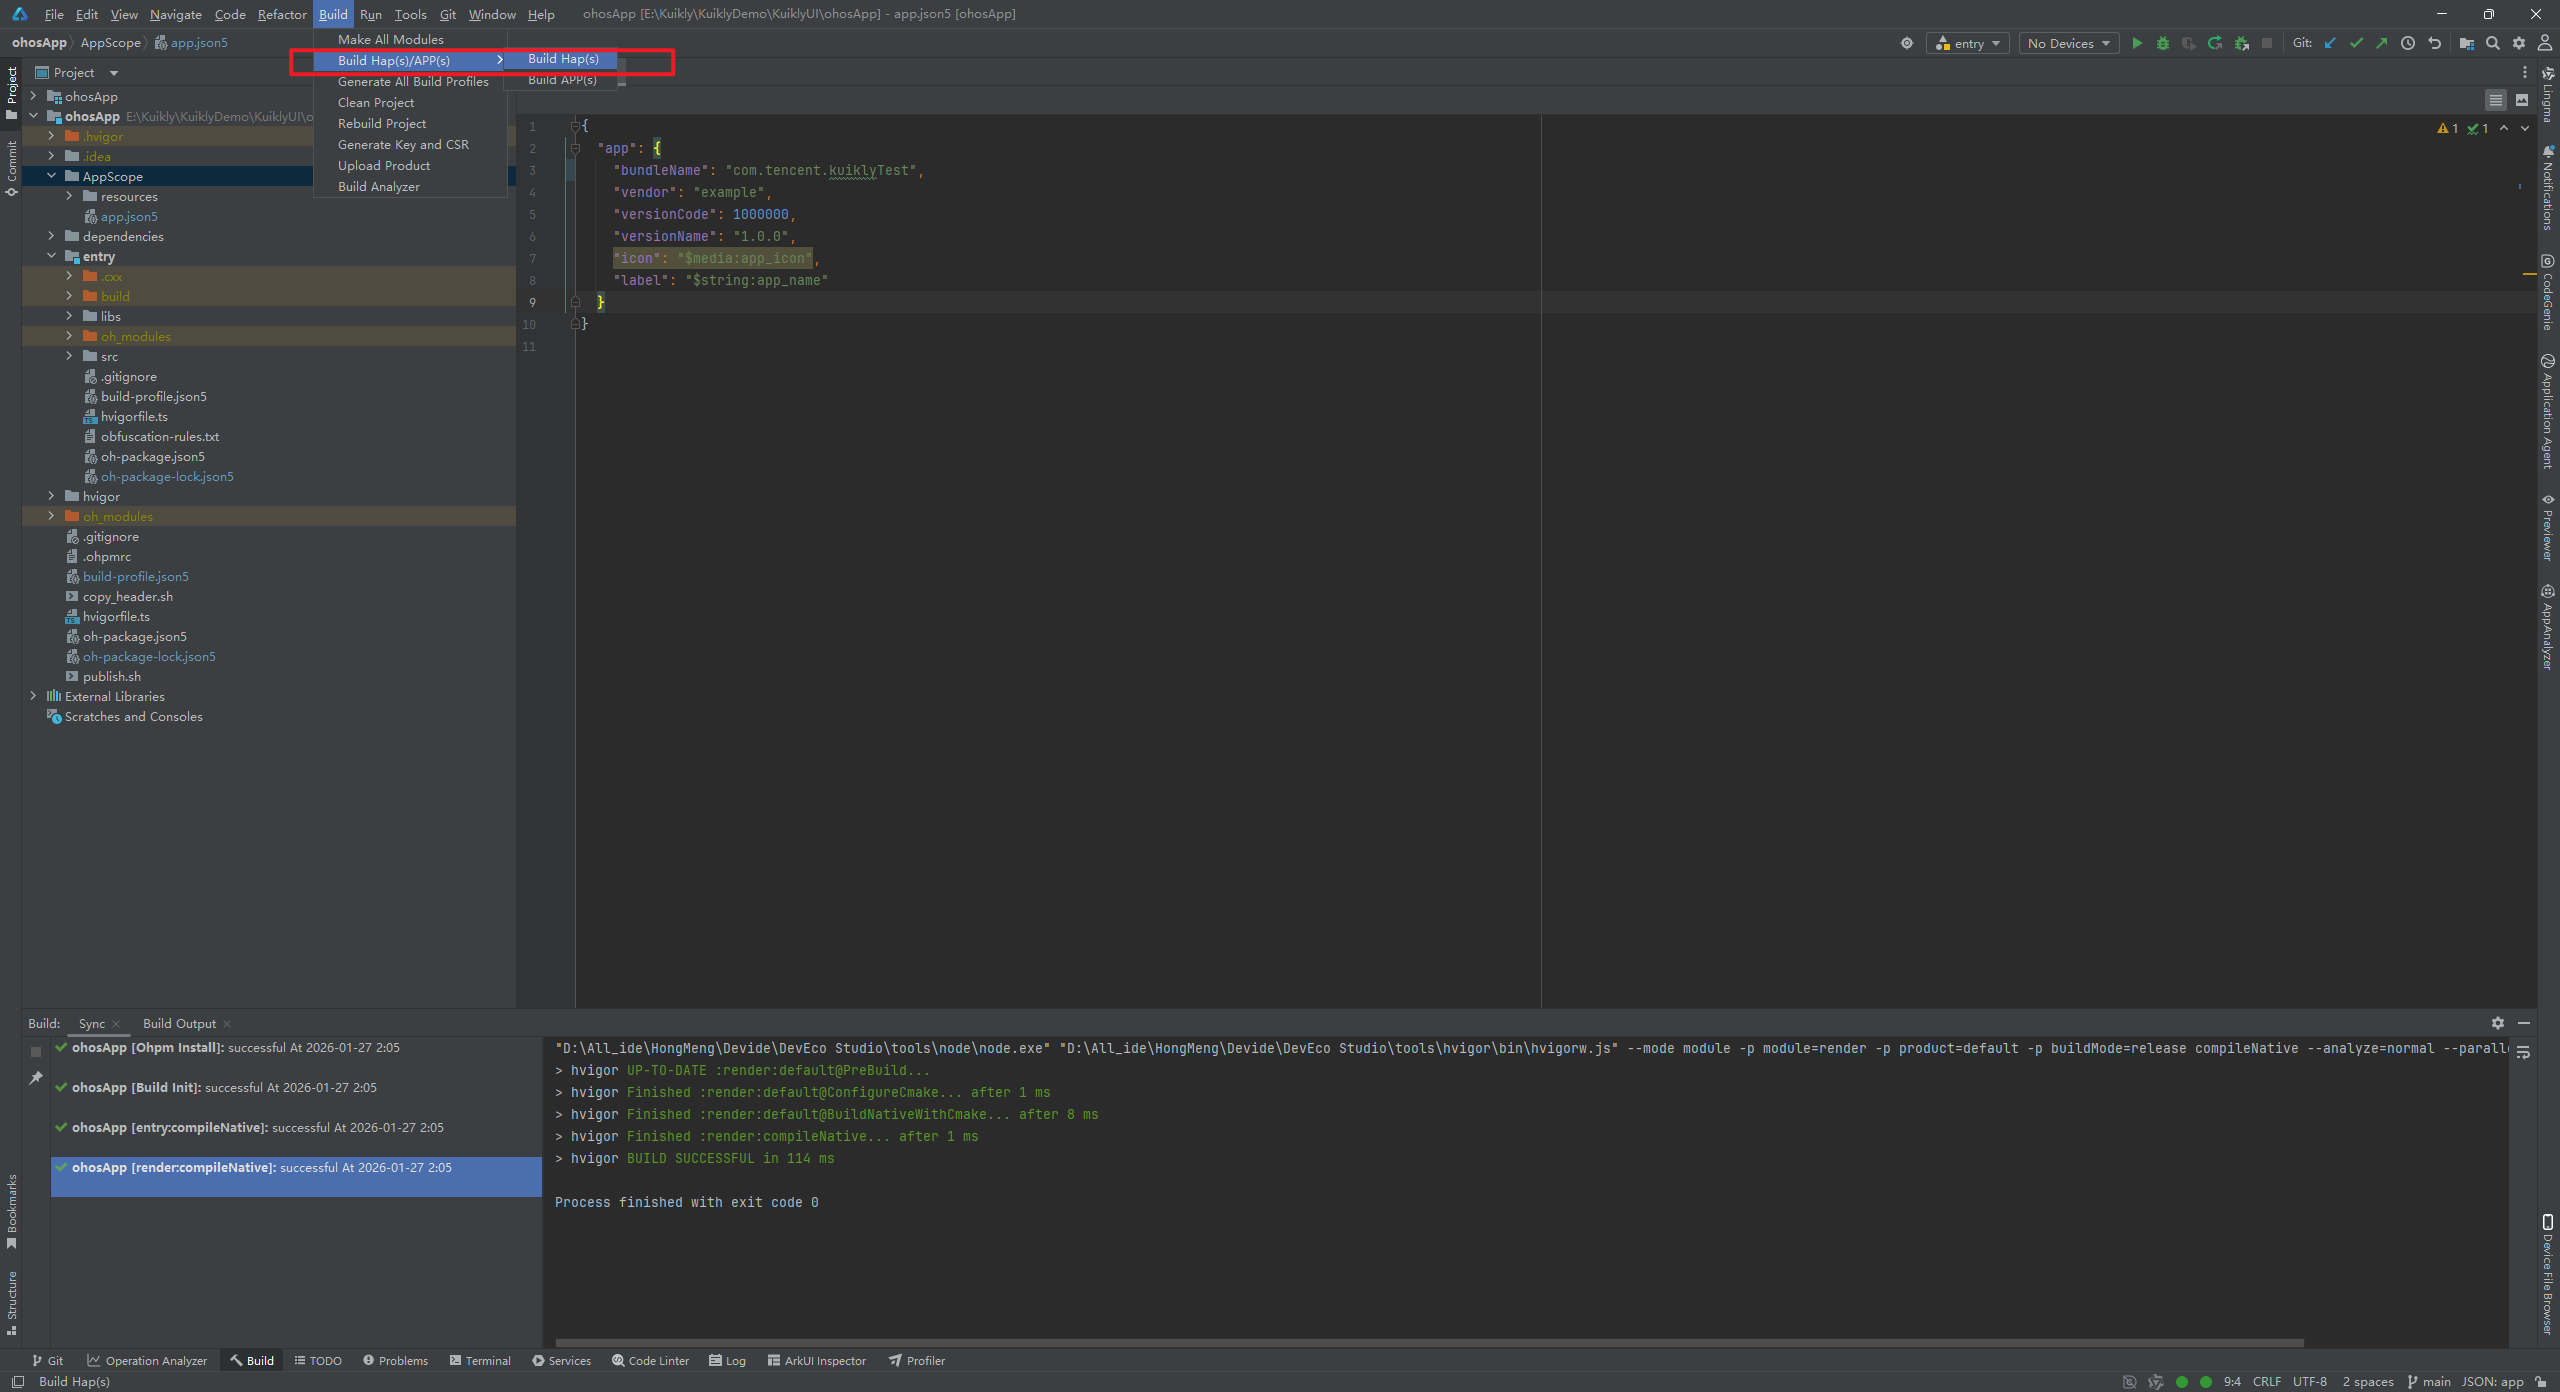Toggle the pin tab icon in Build panel
The height and width of the screenshot is (1392, 2560).
[x=36, y=1077]
